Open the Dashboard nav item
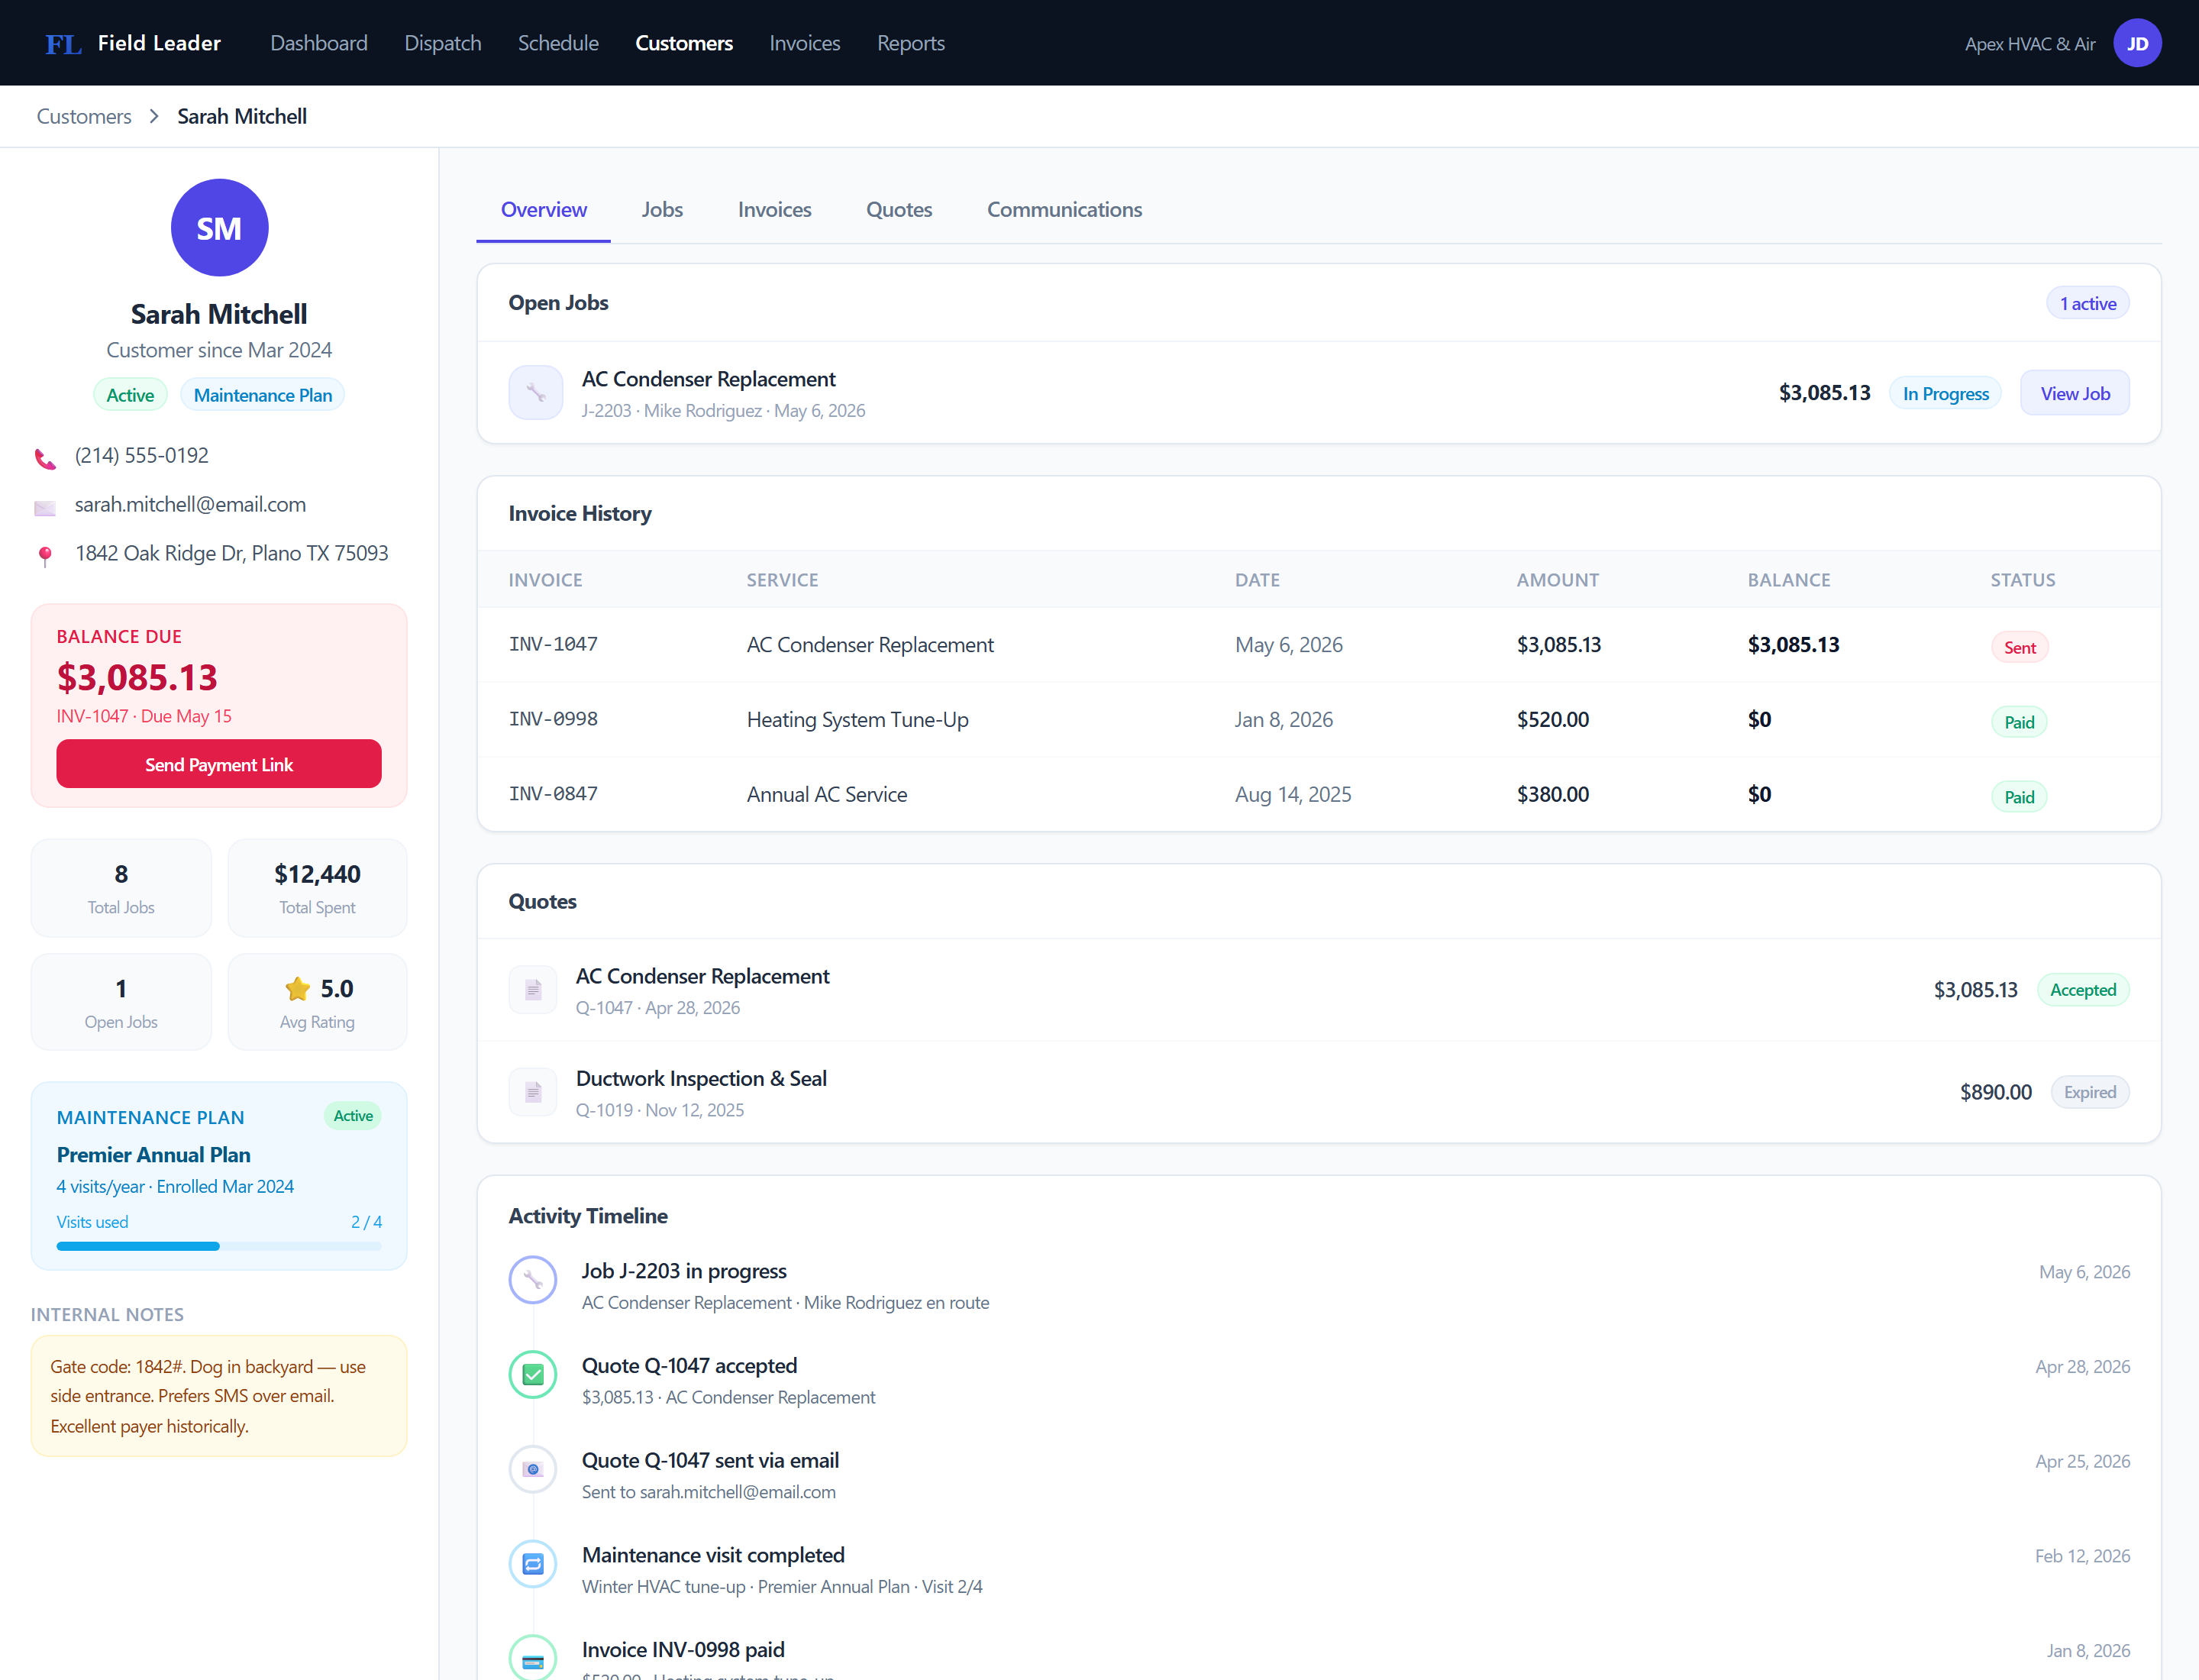This screenshot has height=1680, width=2199. 319,43
